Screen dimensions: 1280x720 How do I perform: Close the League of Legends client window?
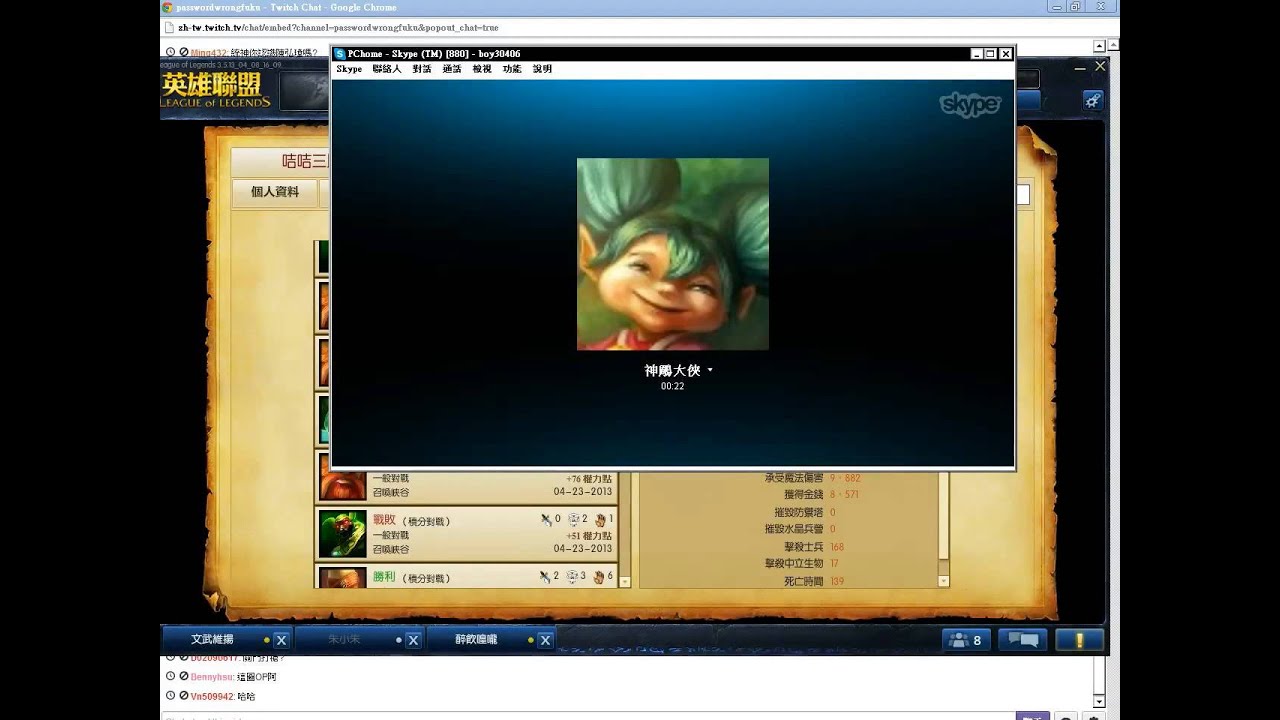click(1100, 66)
